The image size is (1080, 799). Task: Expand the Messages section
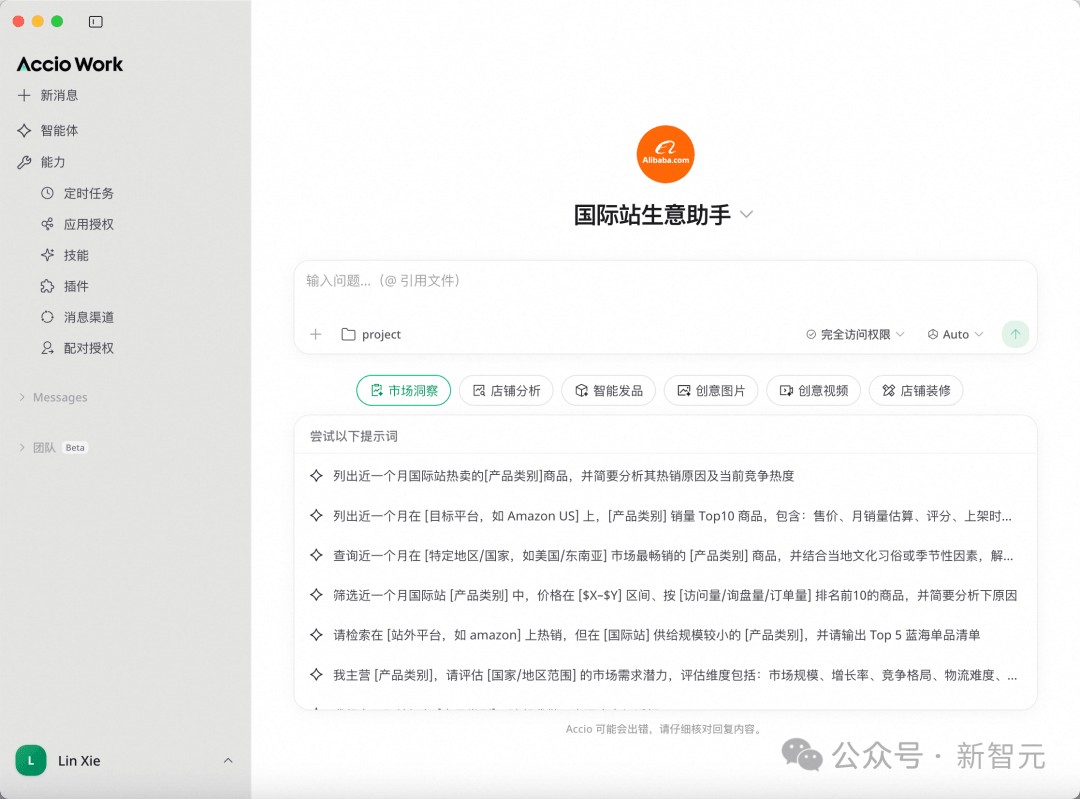(x=59, y=397)
